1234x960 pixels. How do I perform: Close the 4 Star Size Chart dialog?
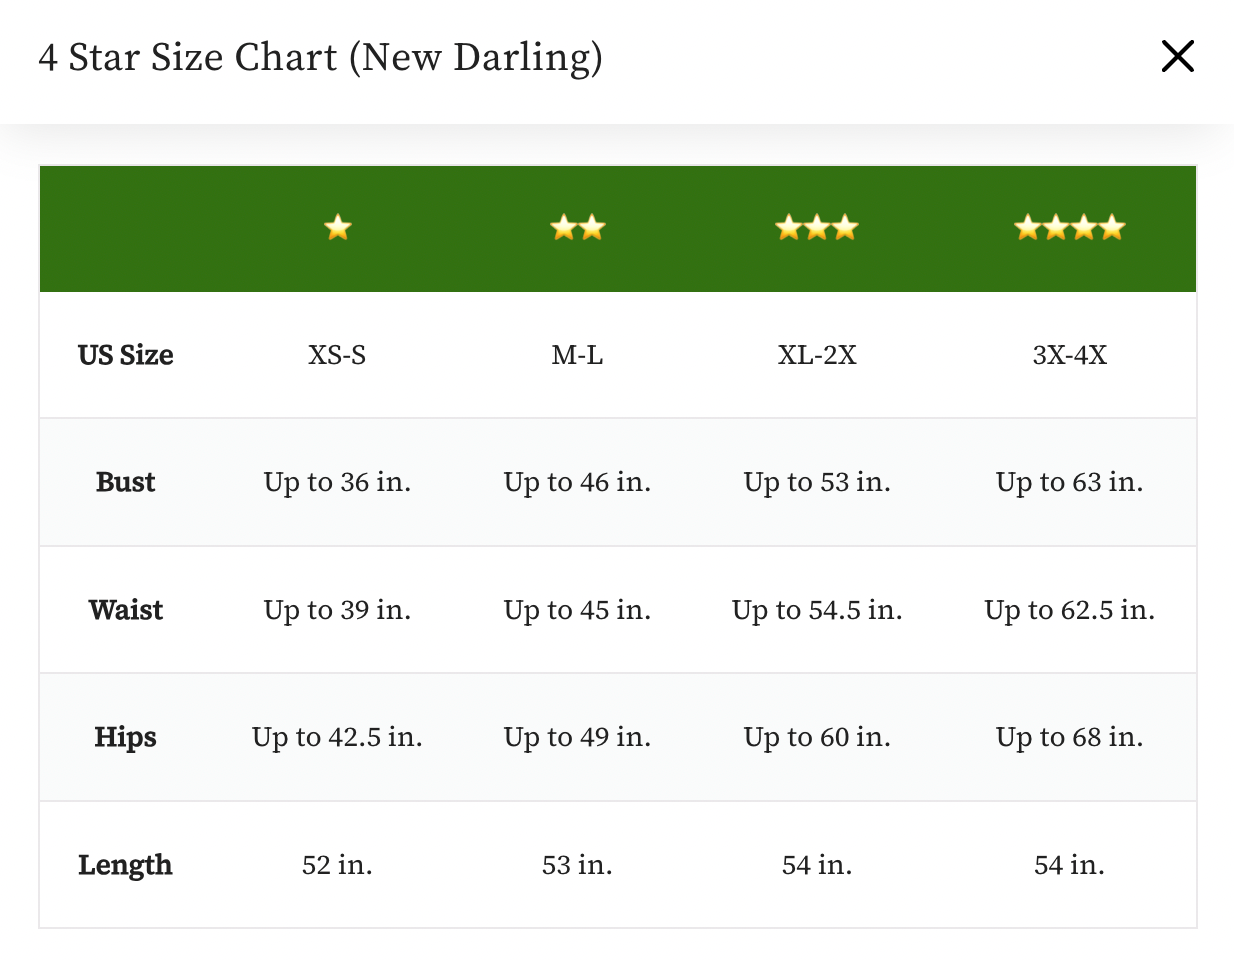(x=1177, y=57)
